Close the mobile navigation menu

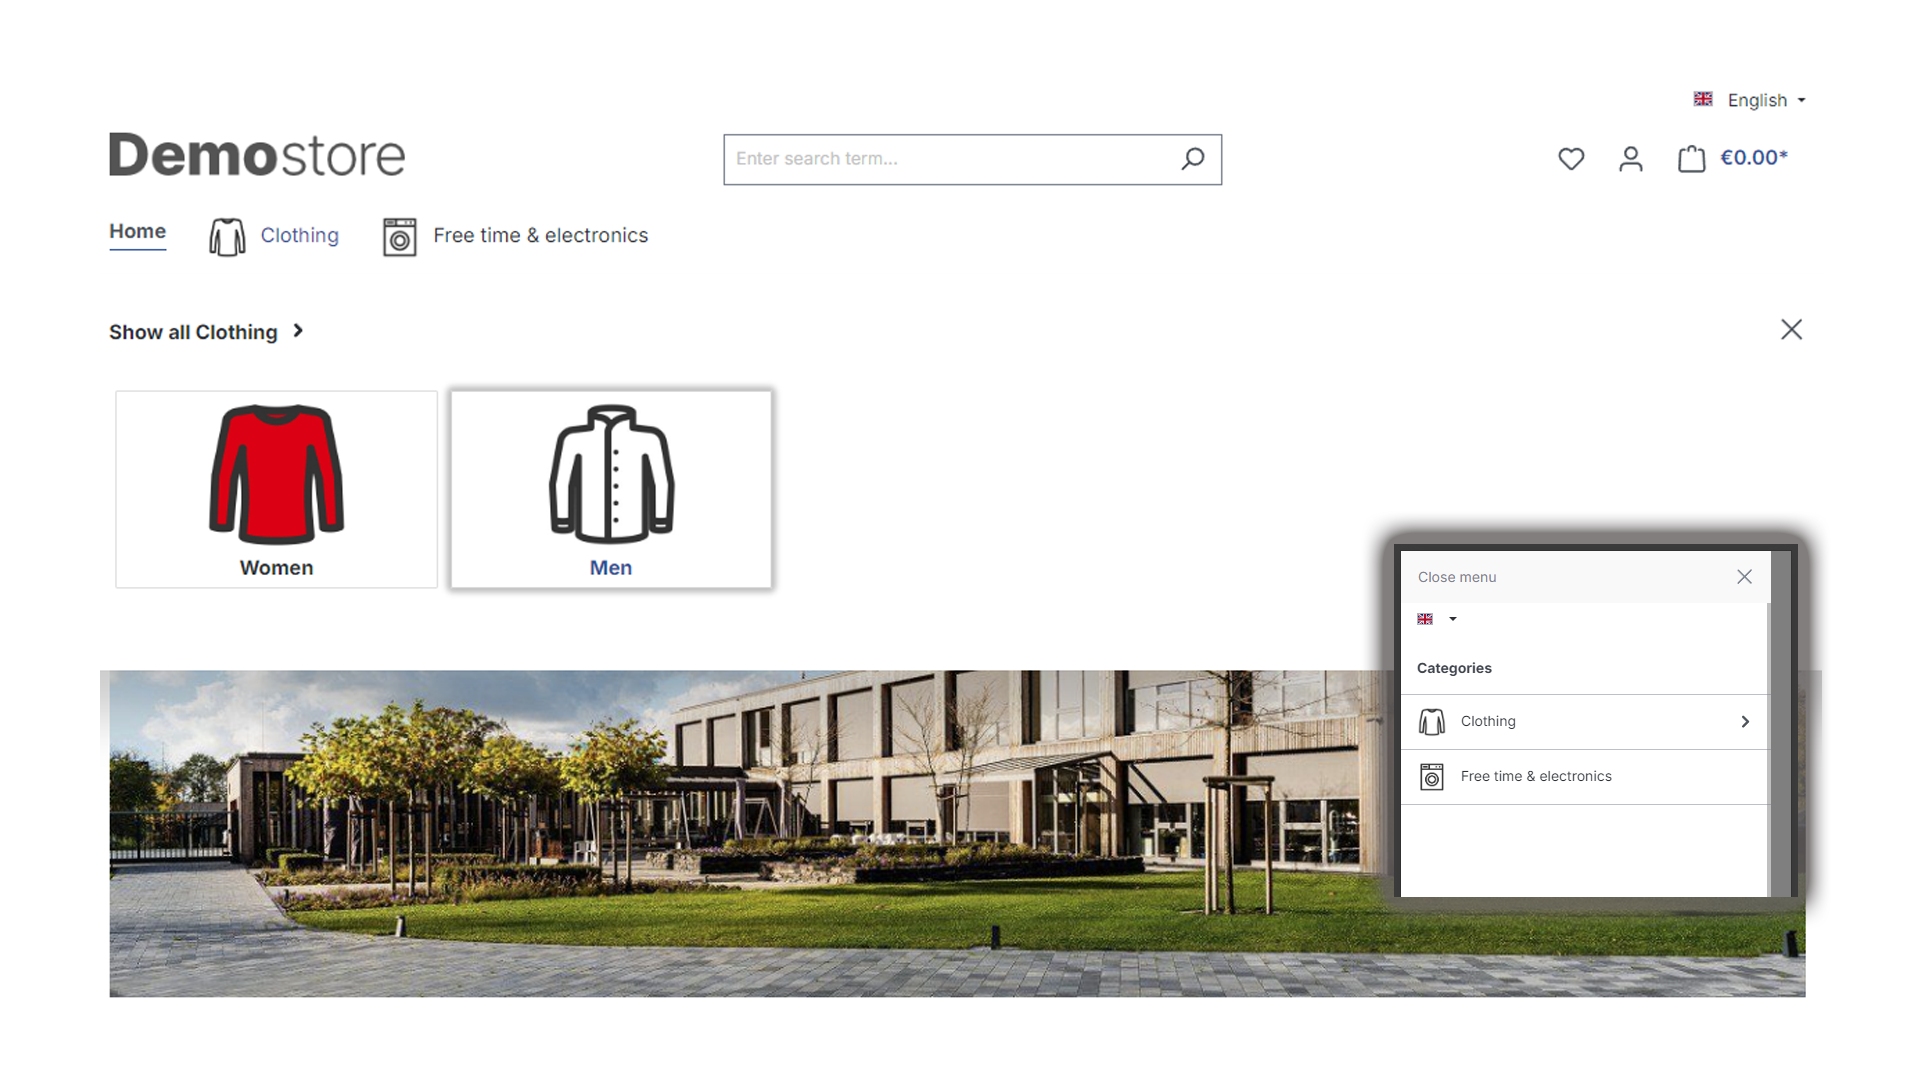click(x=1745, y=576)
